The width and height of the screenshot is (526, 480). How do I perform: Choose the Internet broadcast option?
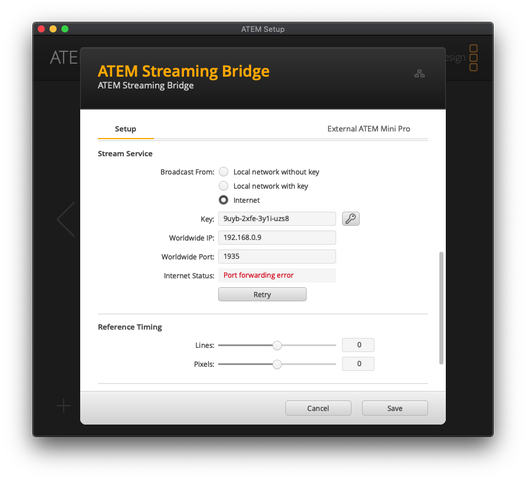tap(223, 200)
